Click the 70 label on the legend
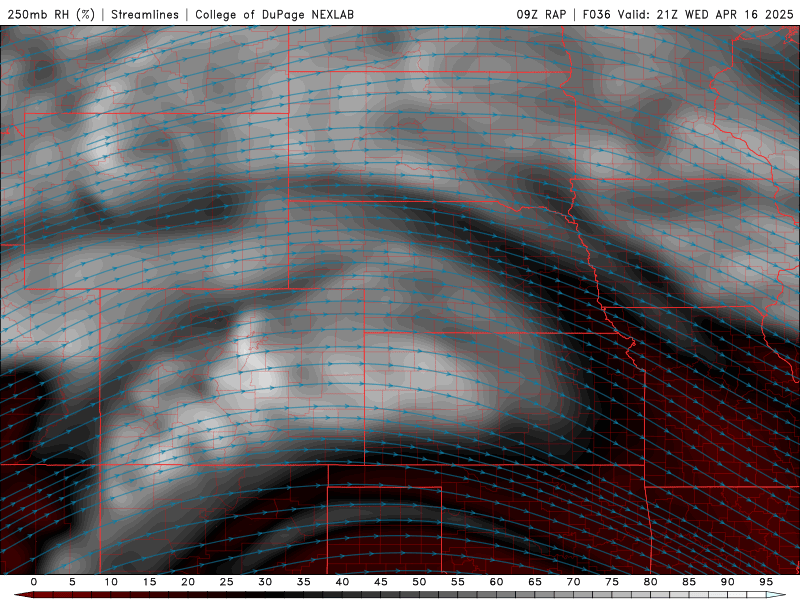This screenshot has width=800, height=600. click(573, 582)
